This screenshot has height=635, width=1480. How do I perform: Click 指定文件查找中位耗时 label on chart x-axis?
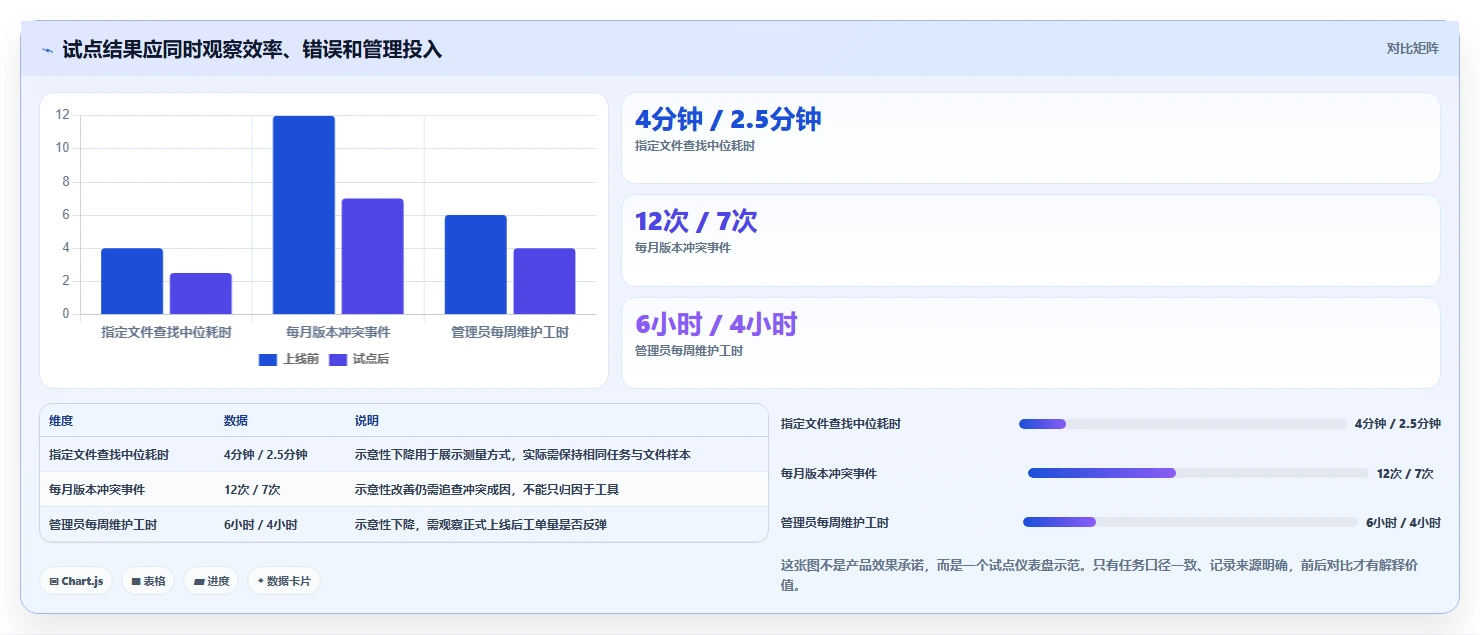tap(166, 332)
